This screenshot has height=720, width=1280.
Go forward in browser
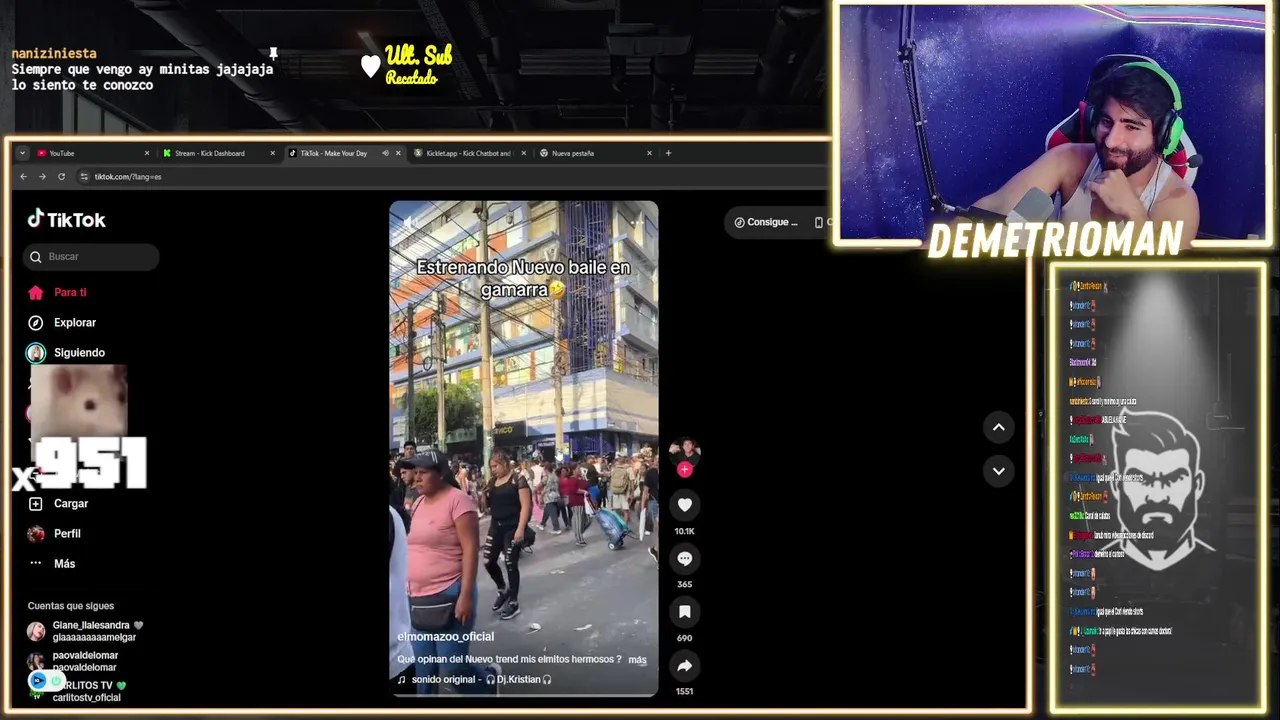[x=42, y=176]
